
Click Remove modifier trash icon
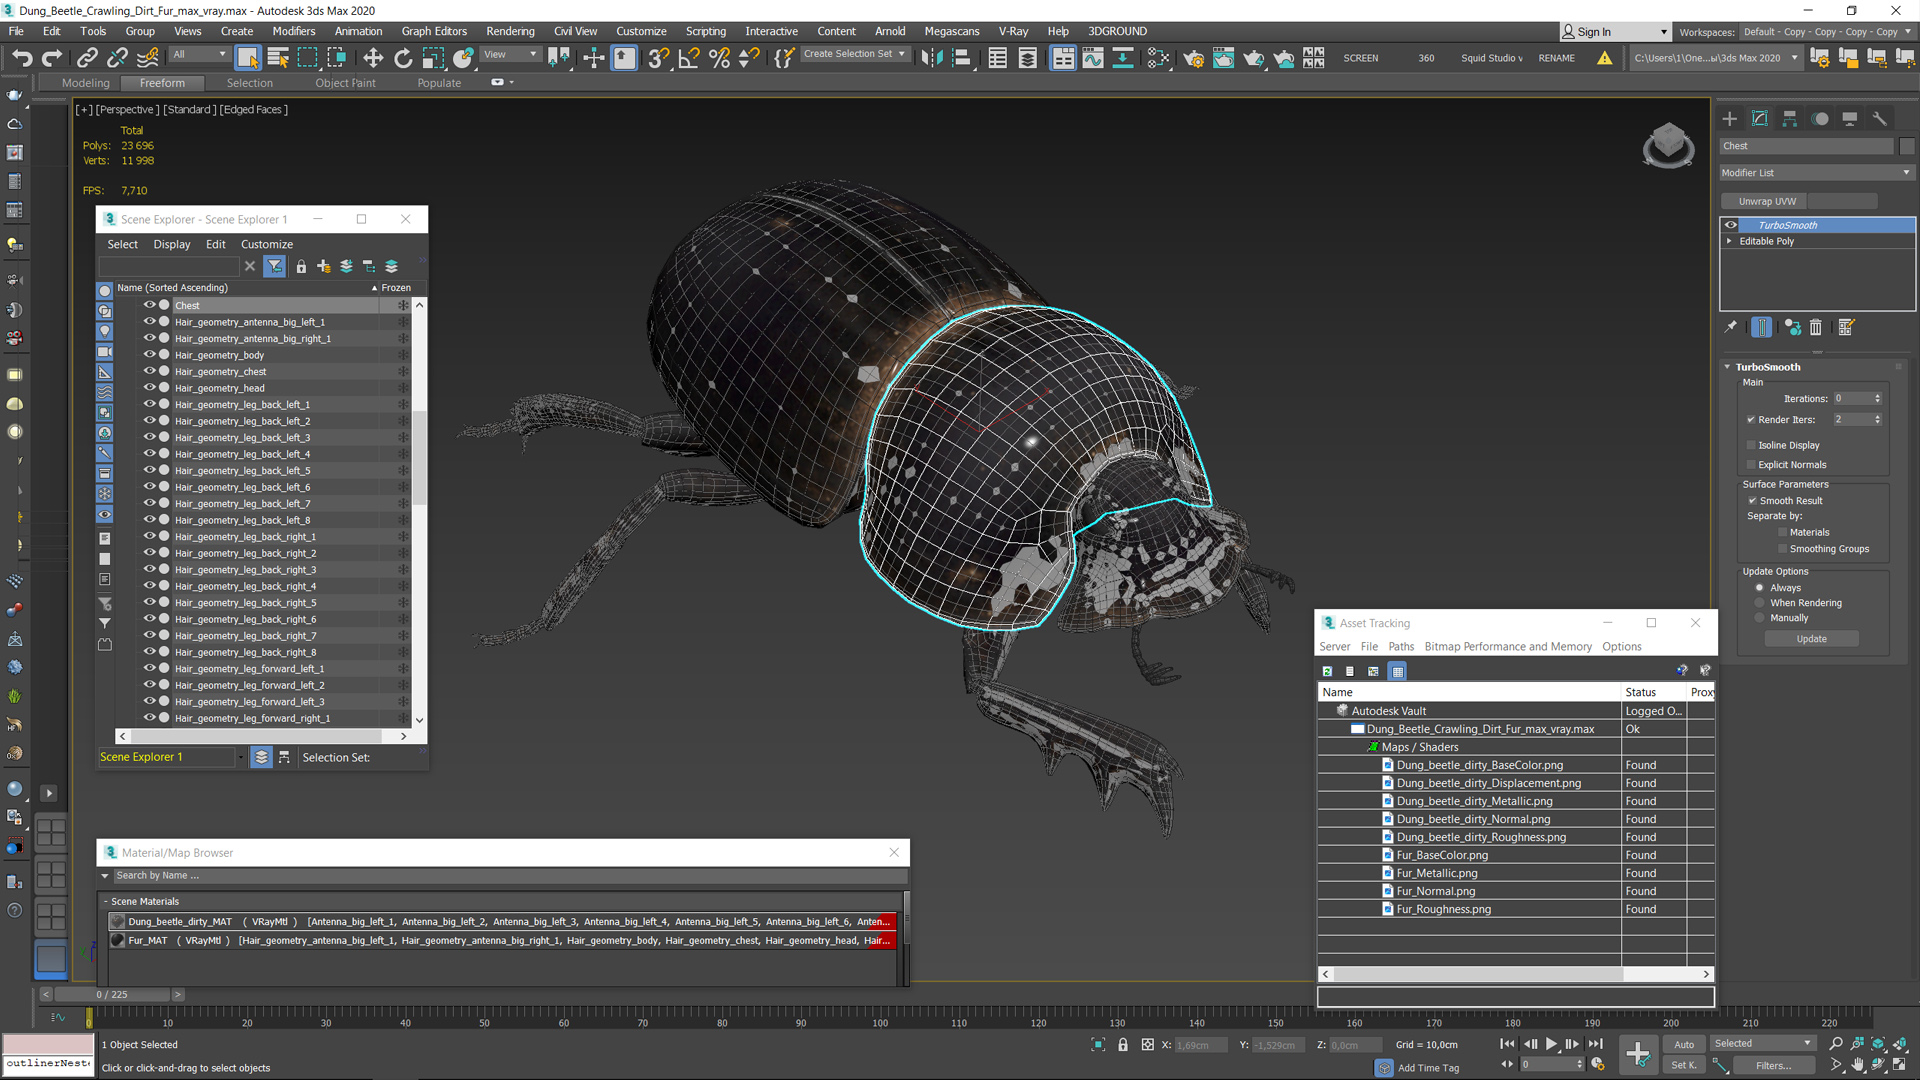1816,327
